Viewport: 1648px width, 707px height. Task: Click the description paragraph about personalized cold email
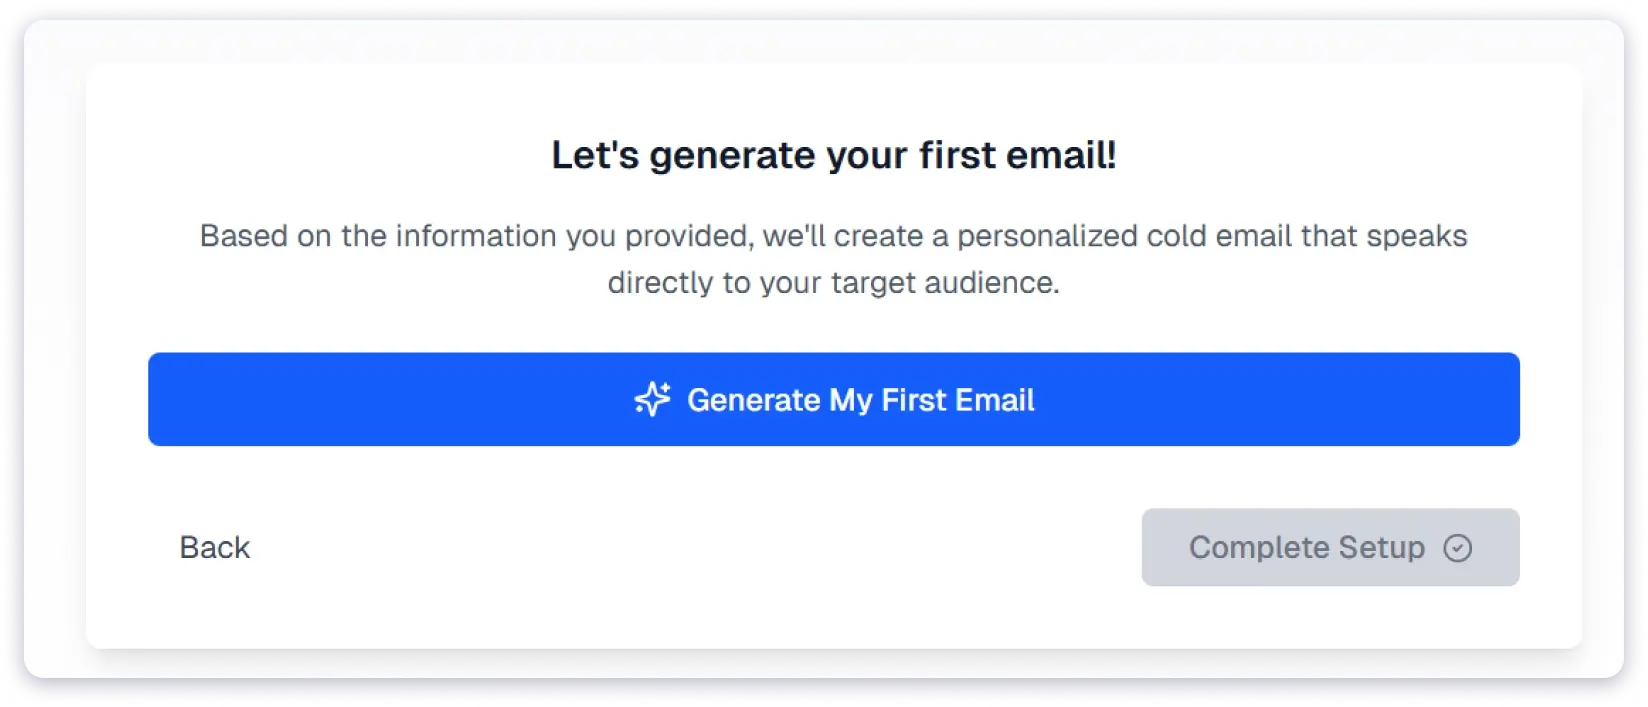(x=833, y=259)
